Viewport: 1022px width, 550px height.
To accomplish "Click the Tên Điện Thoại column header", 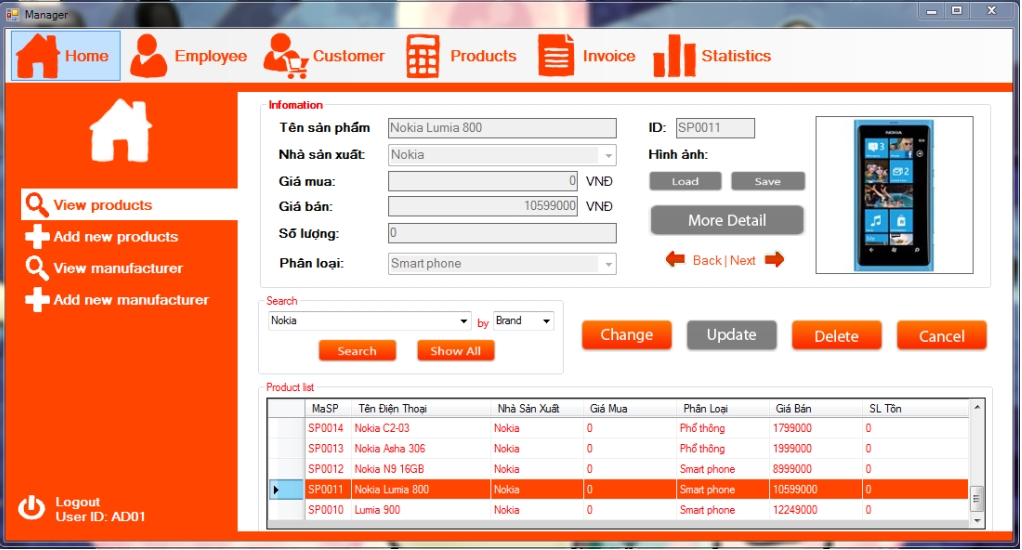I will pos(420,409).
